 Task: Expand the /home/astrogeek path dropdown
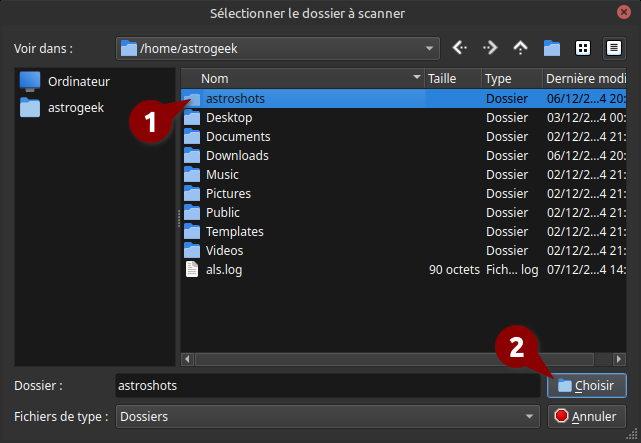pyautogui.click(x=278, y=48)
